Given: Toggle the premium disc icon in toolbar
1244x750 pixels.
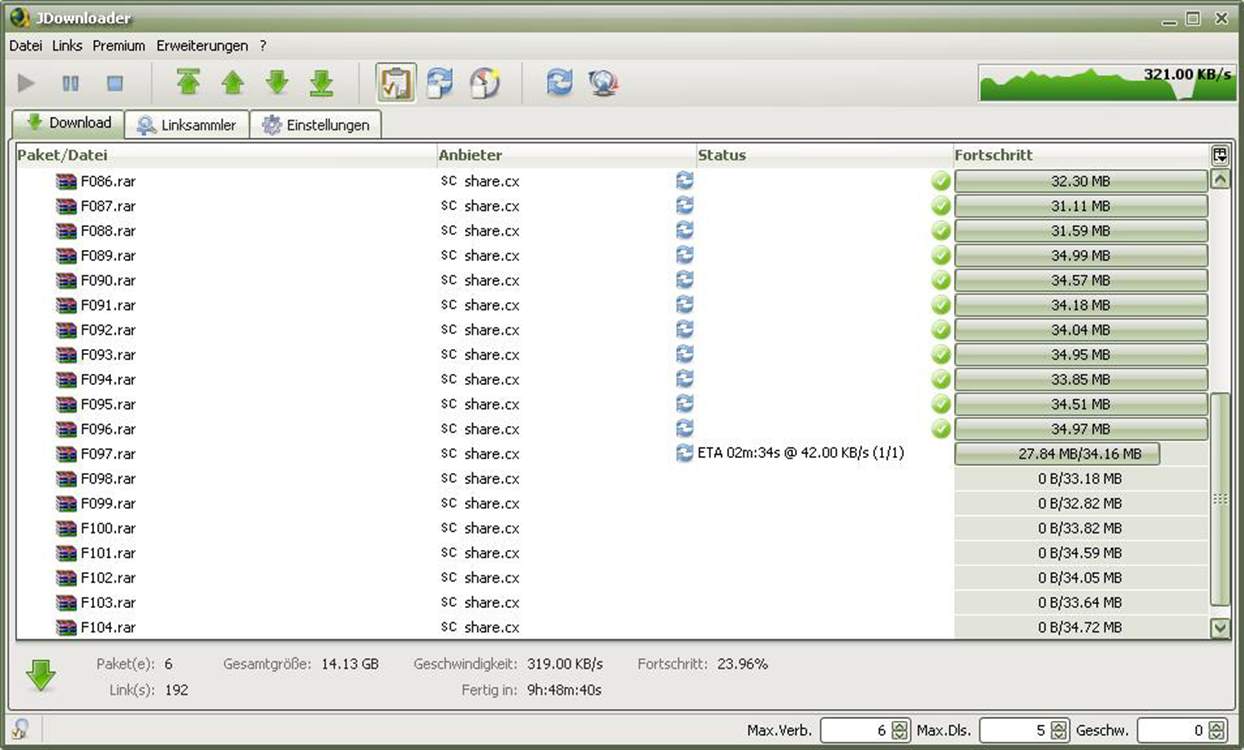Looking at the screenshot, I should (484, 83).
